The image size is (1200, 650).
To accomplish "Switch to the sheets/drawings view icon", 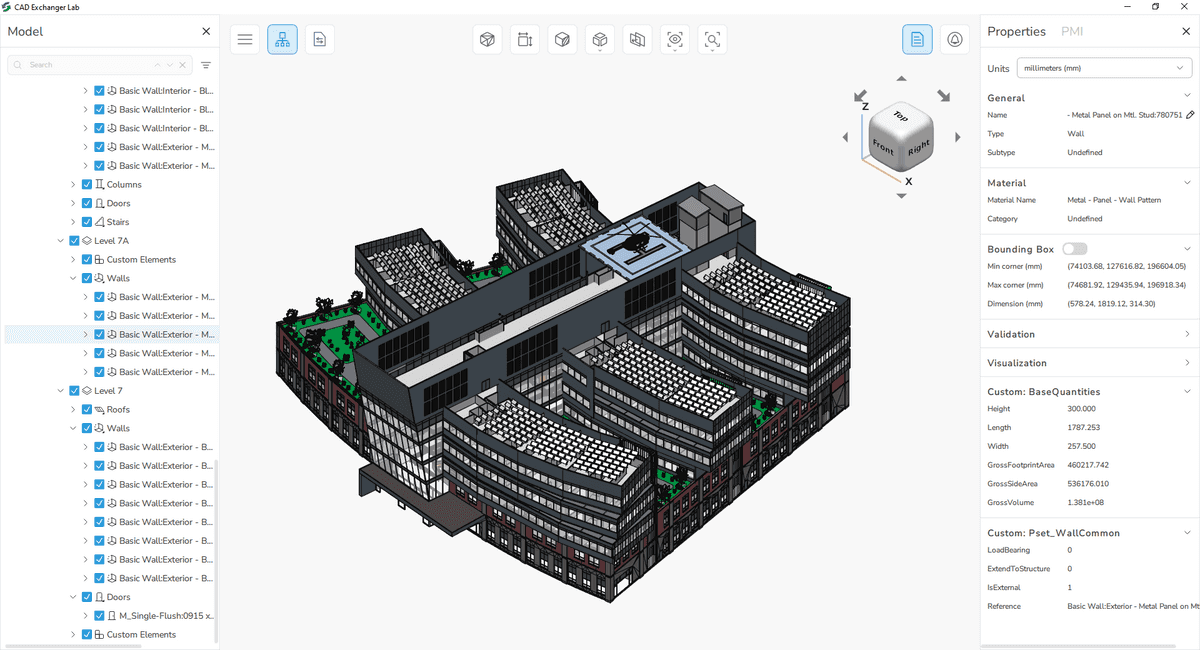I will pyautogui.click(x=319, y=39).
